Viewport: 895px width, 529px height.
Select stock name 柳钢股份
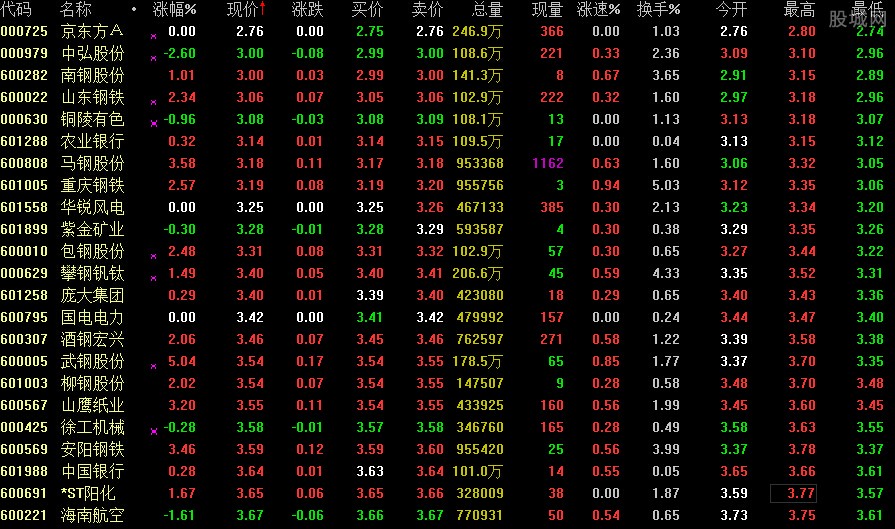(x=92, y=383)
